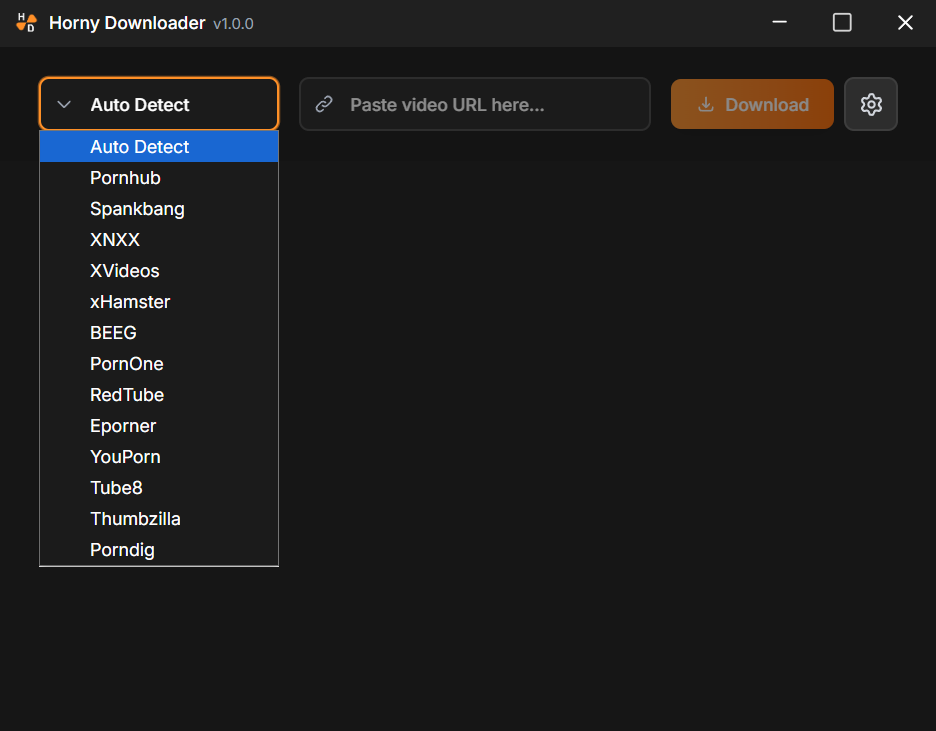Choose XNXX from the site list

click(x=115, y=240)
